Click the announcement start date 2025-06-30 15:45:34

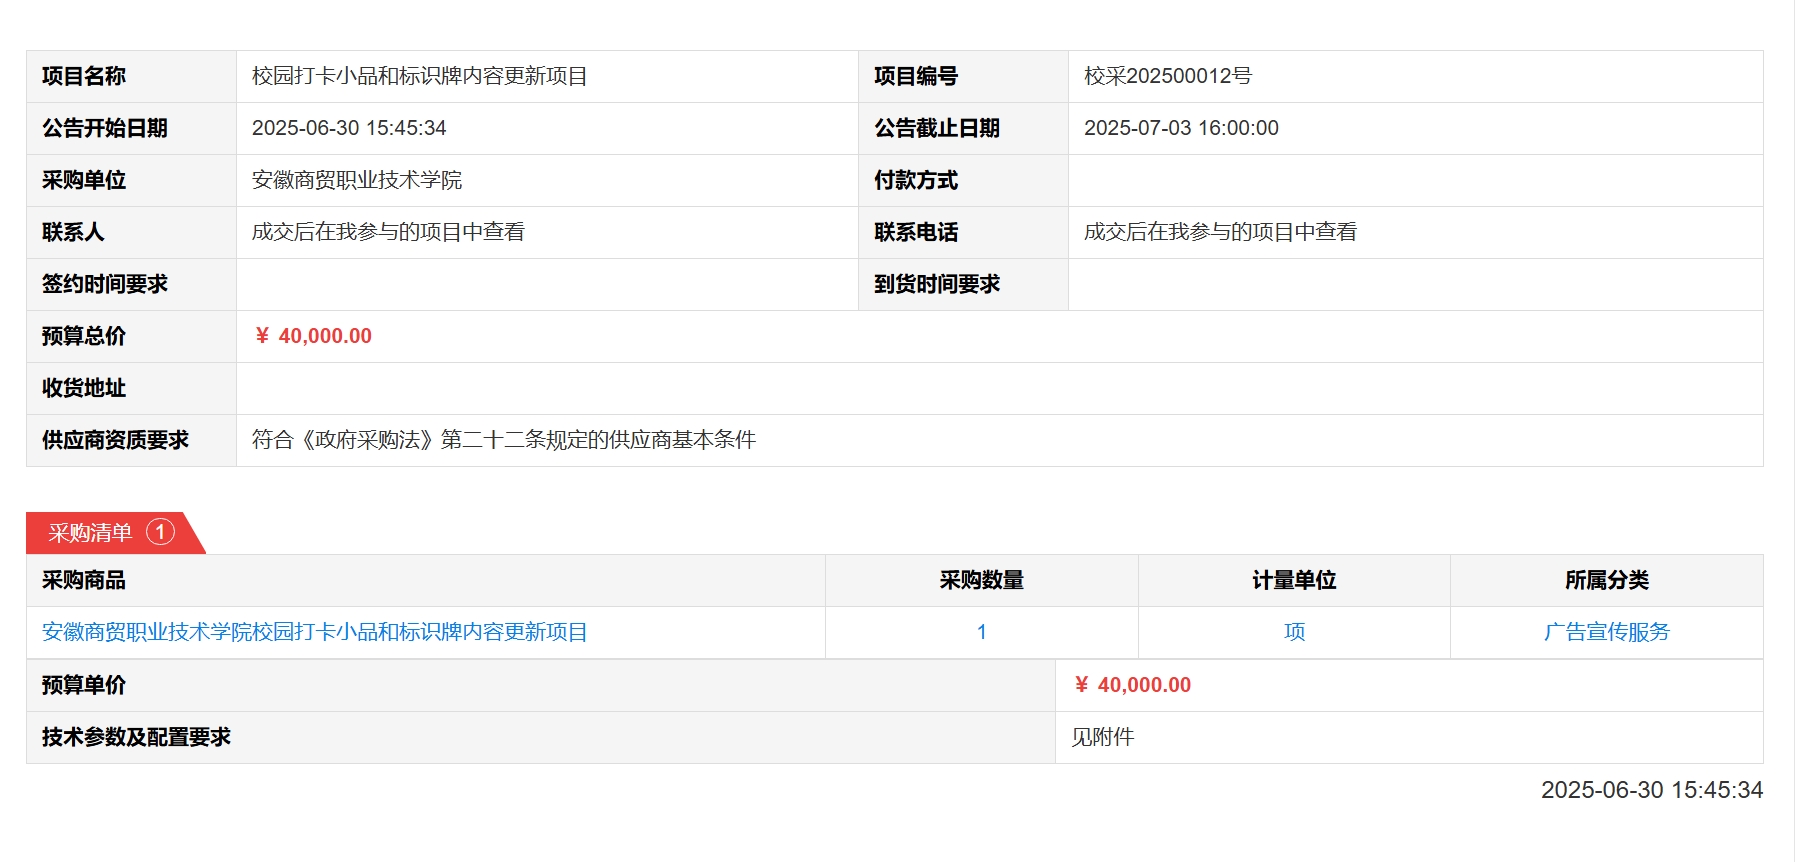[x=349, y=128]
